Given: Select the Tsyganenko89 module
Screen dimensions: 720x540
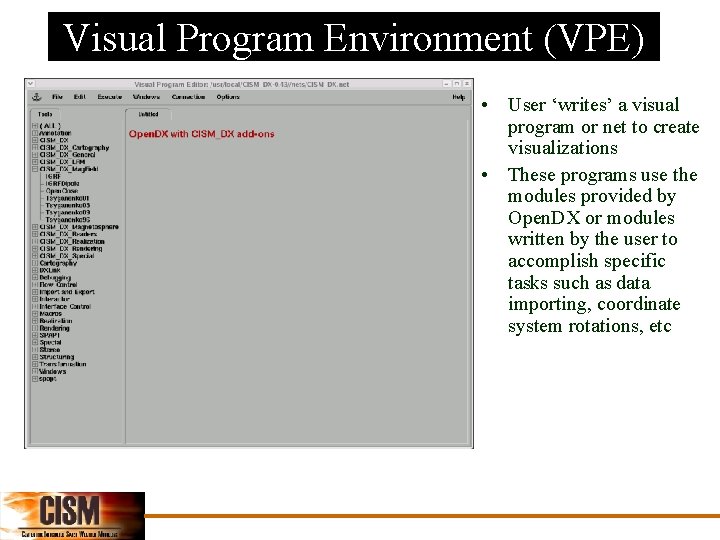Looking at the screenshot, I should click(68, 213).
